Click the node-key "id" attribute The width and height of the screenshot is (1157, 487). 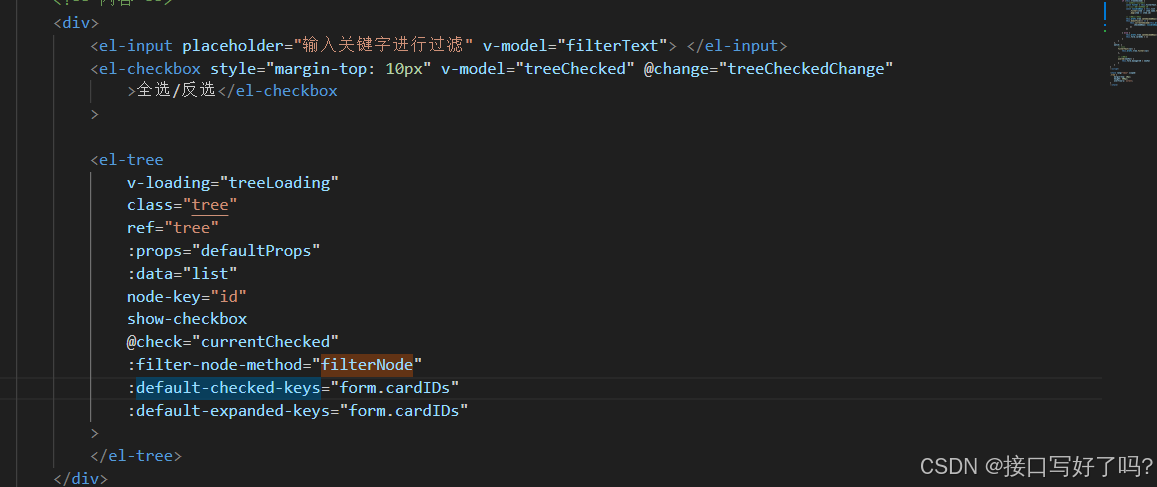click(x=187, y=296)
